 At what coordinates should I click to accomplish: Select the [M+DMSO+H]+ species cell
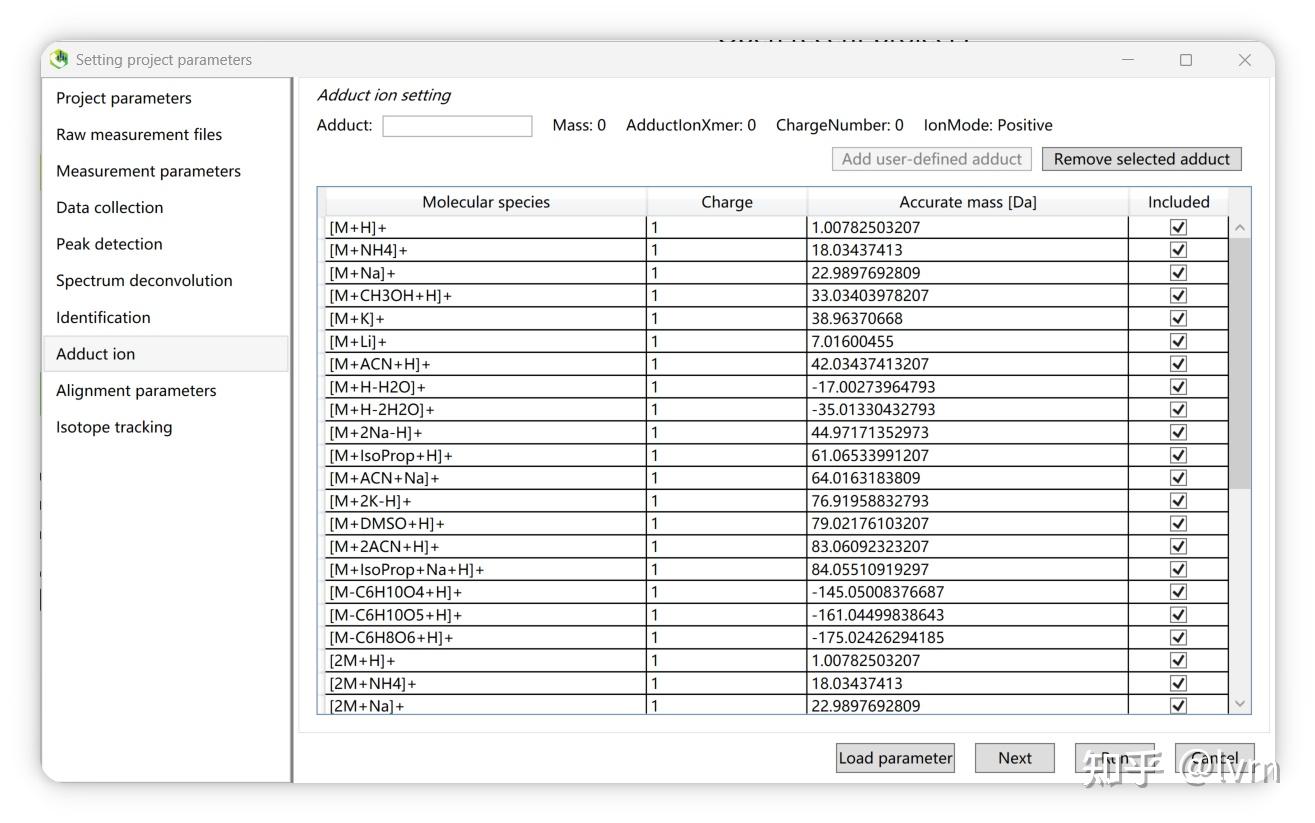point(486,524)
